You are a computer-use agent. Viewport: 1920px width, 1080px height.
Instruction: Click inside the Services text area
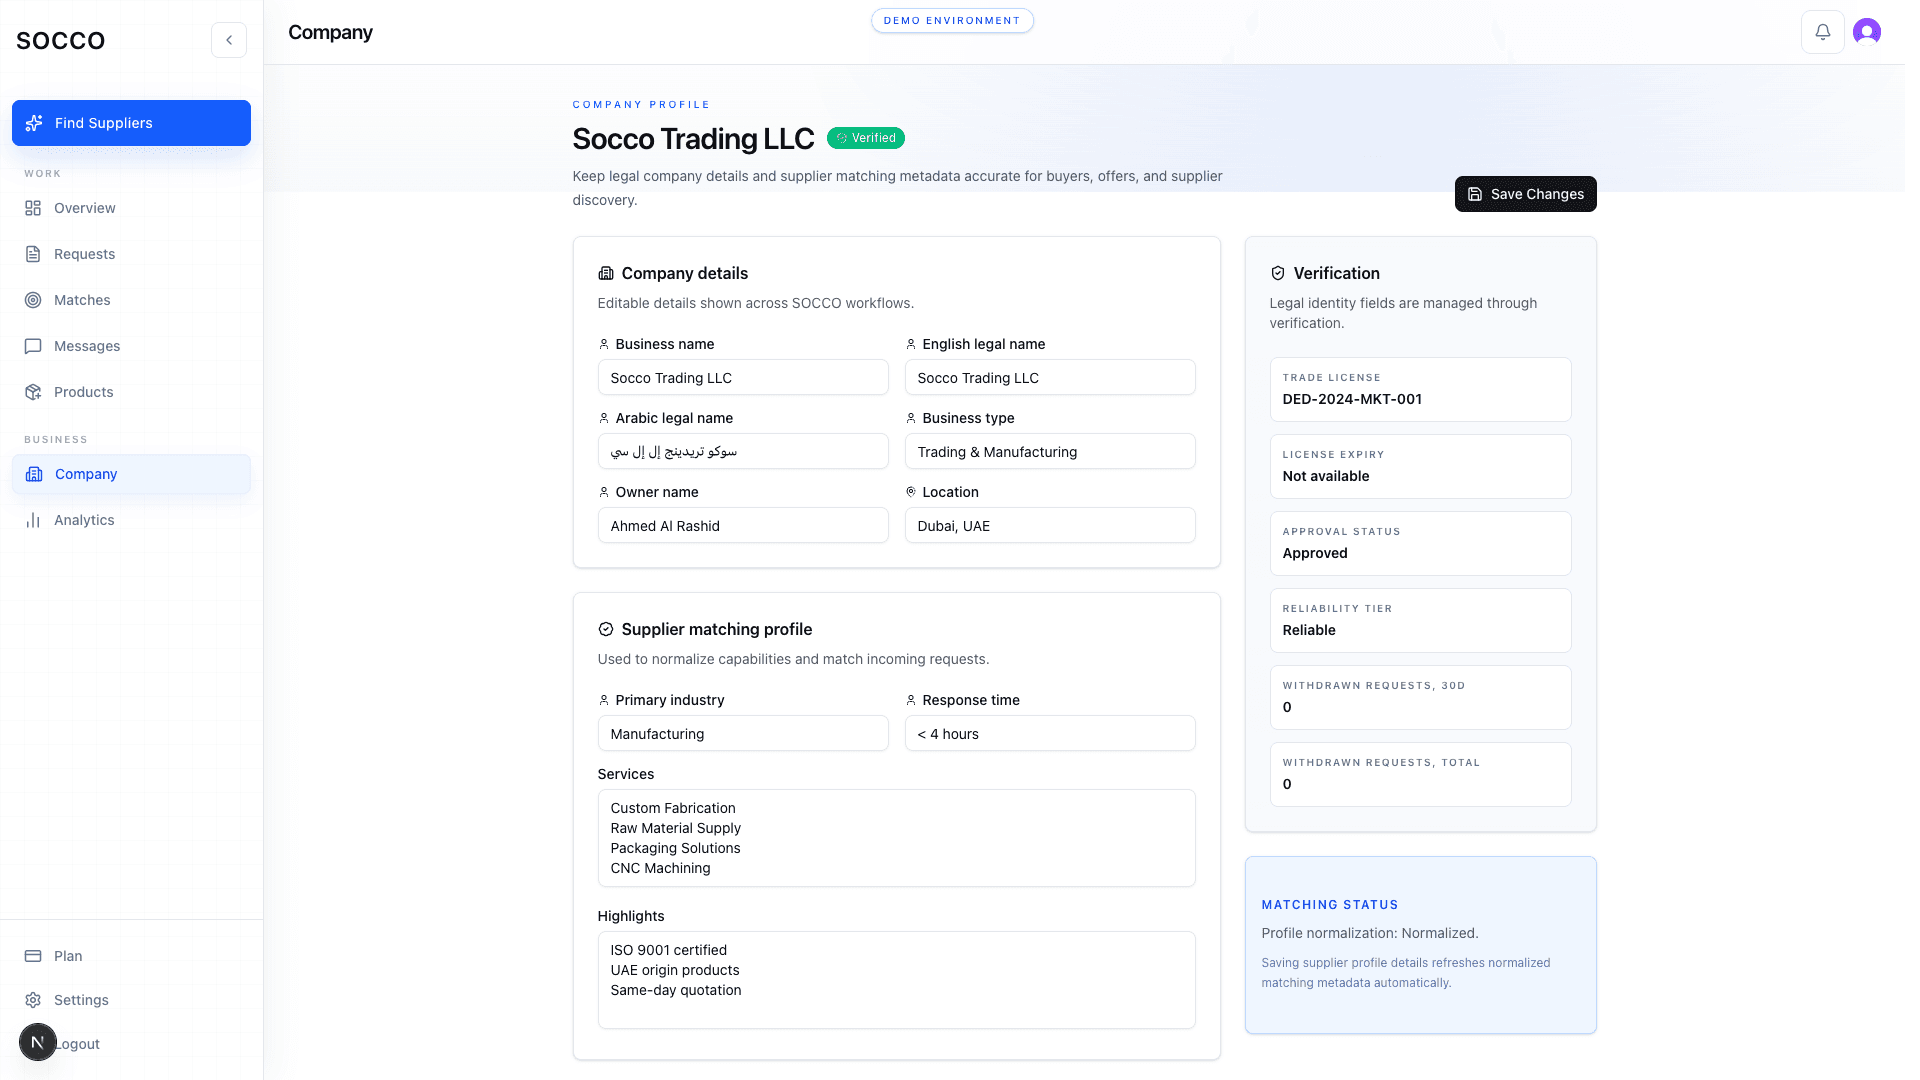pyautogui.click(x=896, y=838)
